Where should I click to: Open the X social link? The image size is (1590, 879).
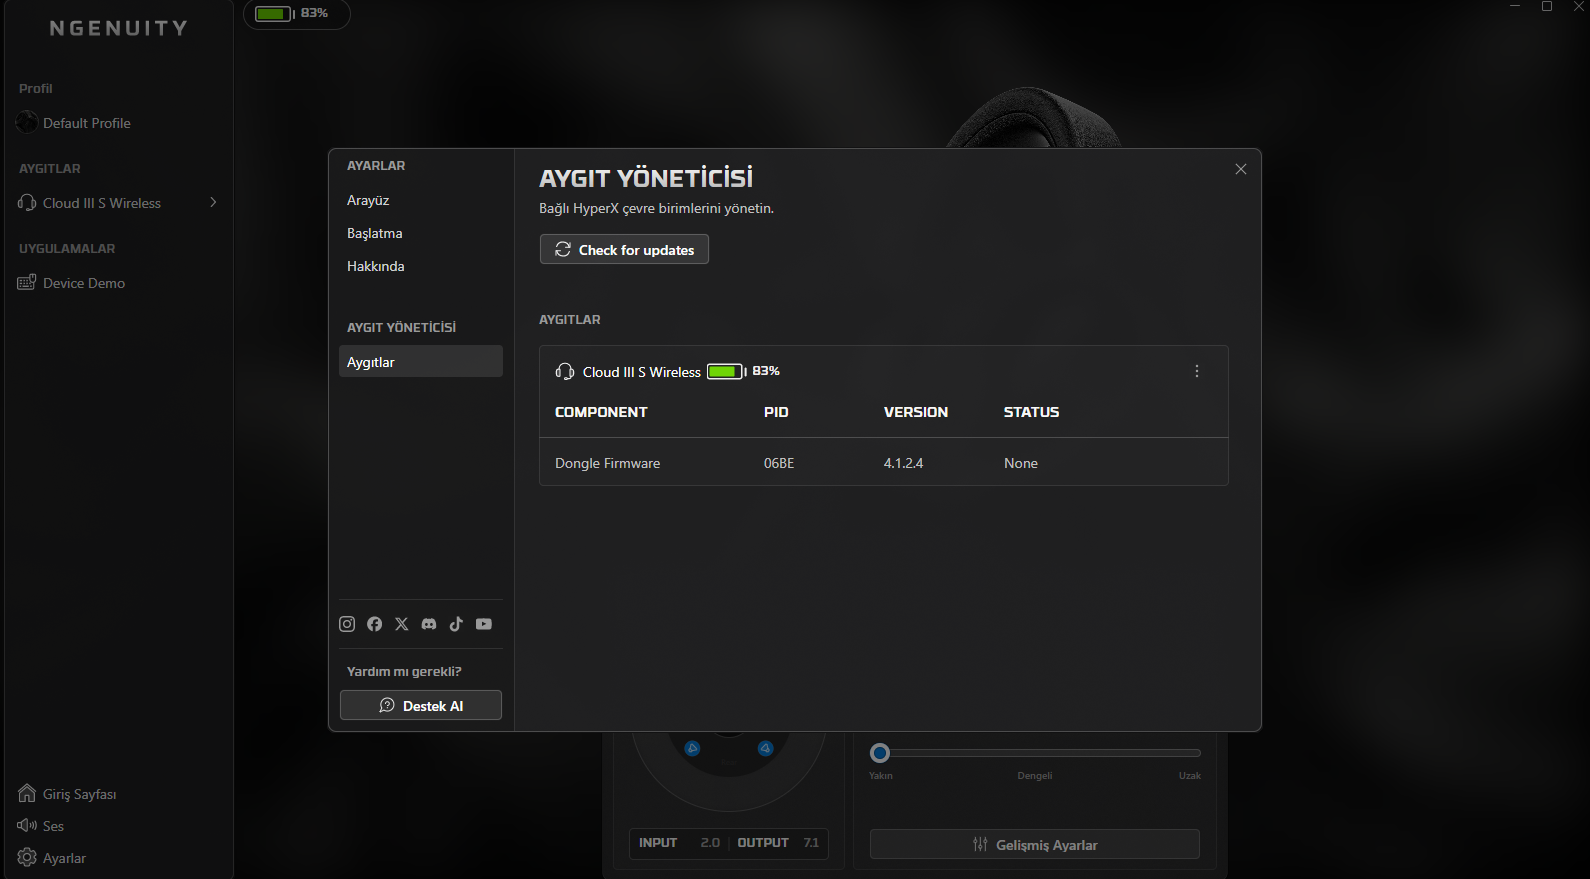(402, 624)
